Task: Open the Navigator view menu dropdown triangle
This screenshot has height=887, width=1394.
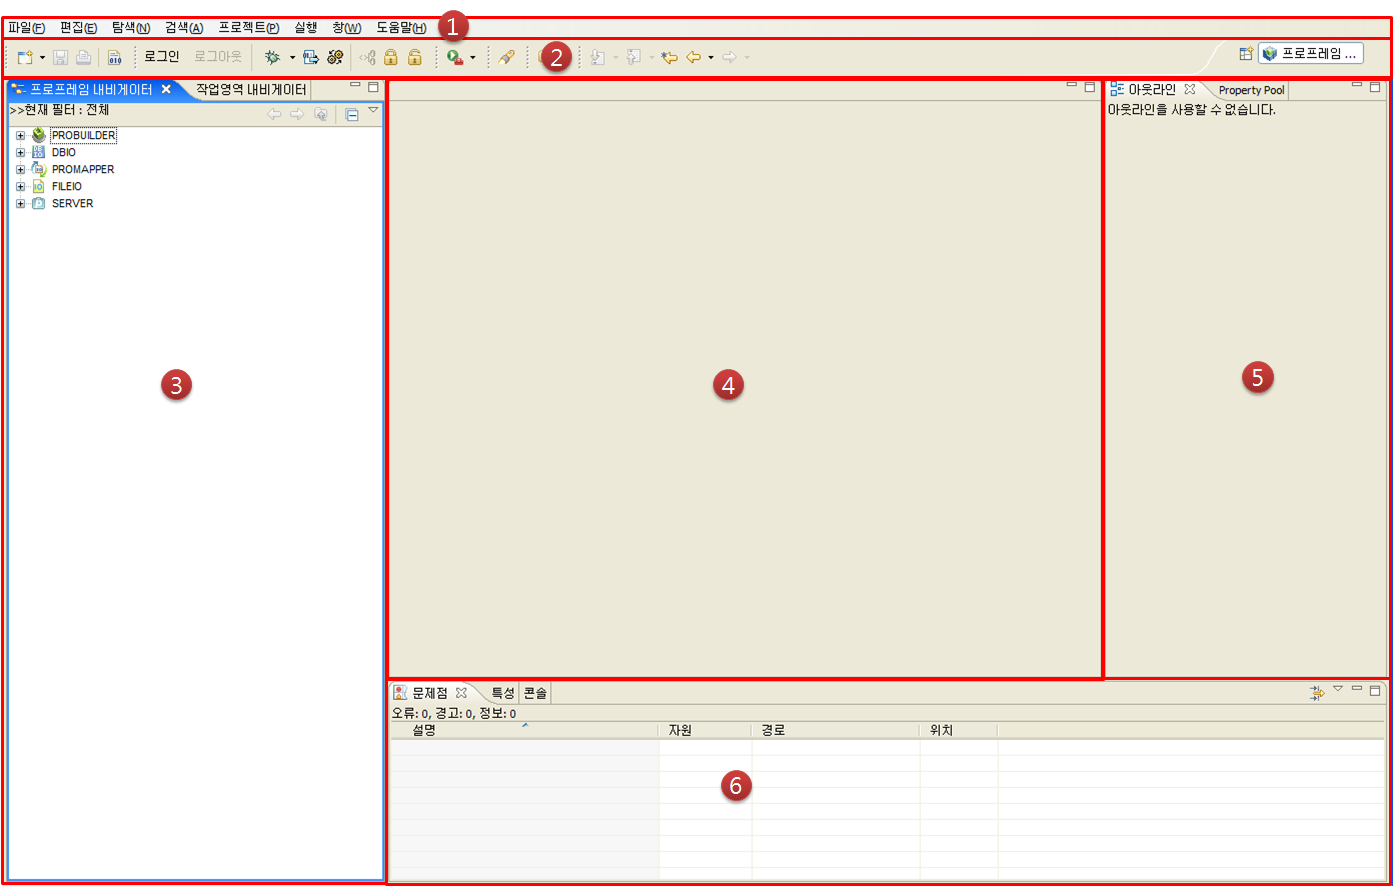Action: coord(373,111)
